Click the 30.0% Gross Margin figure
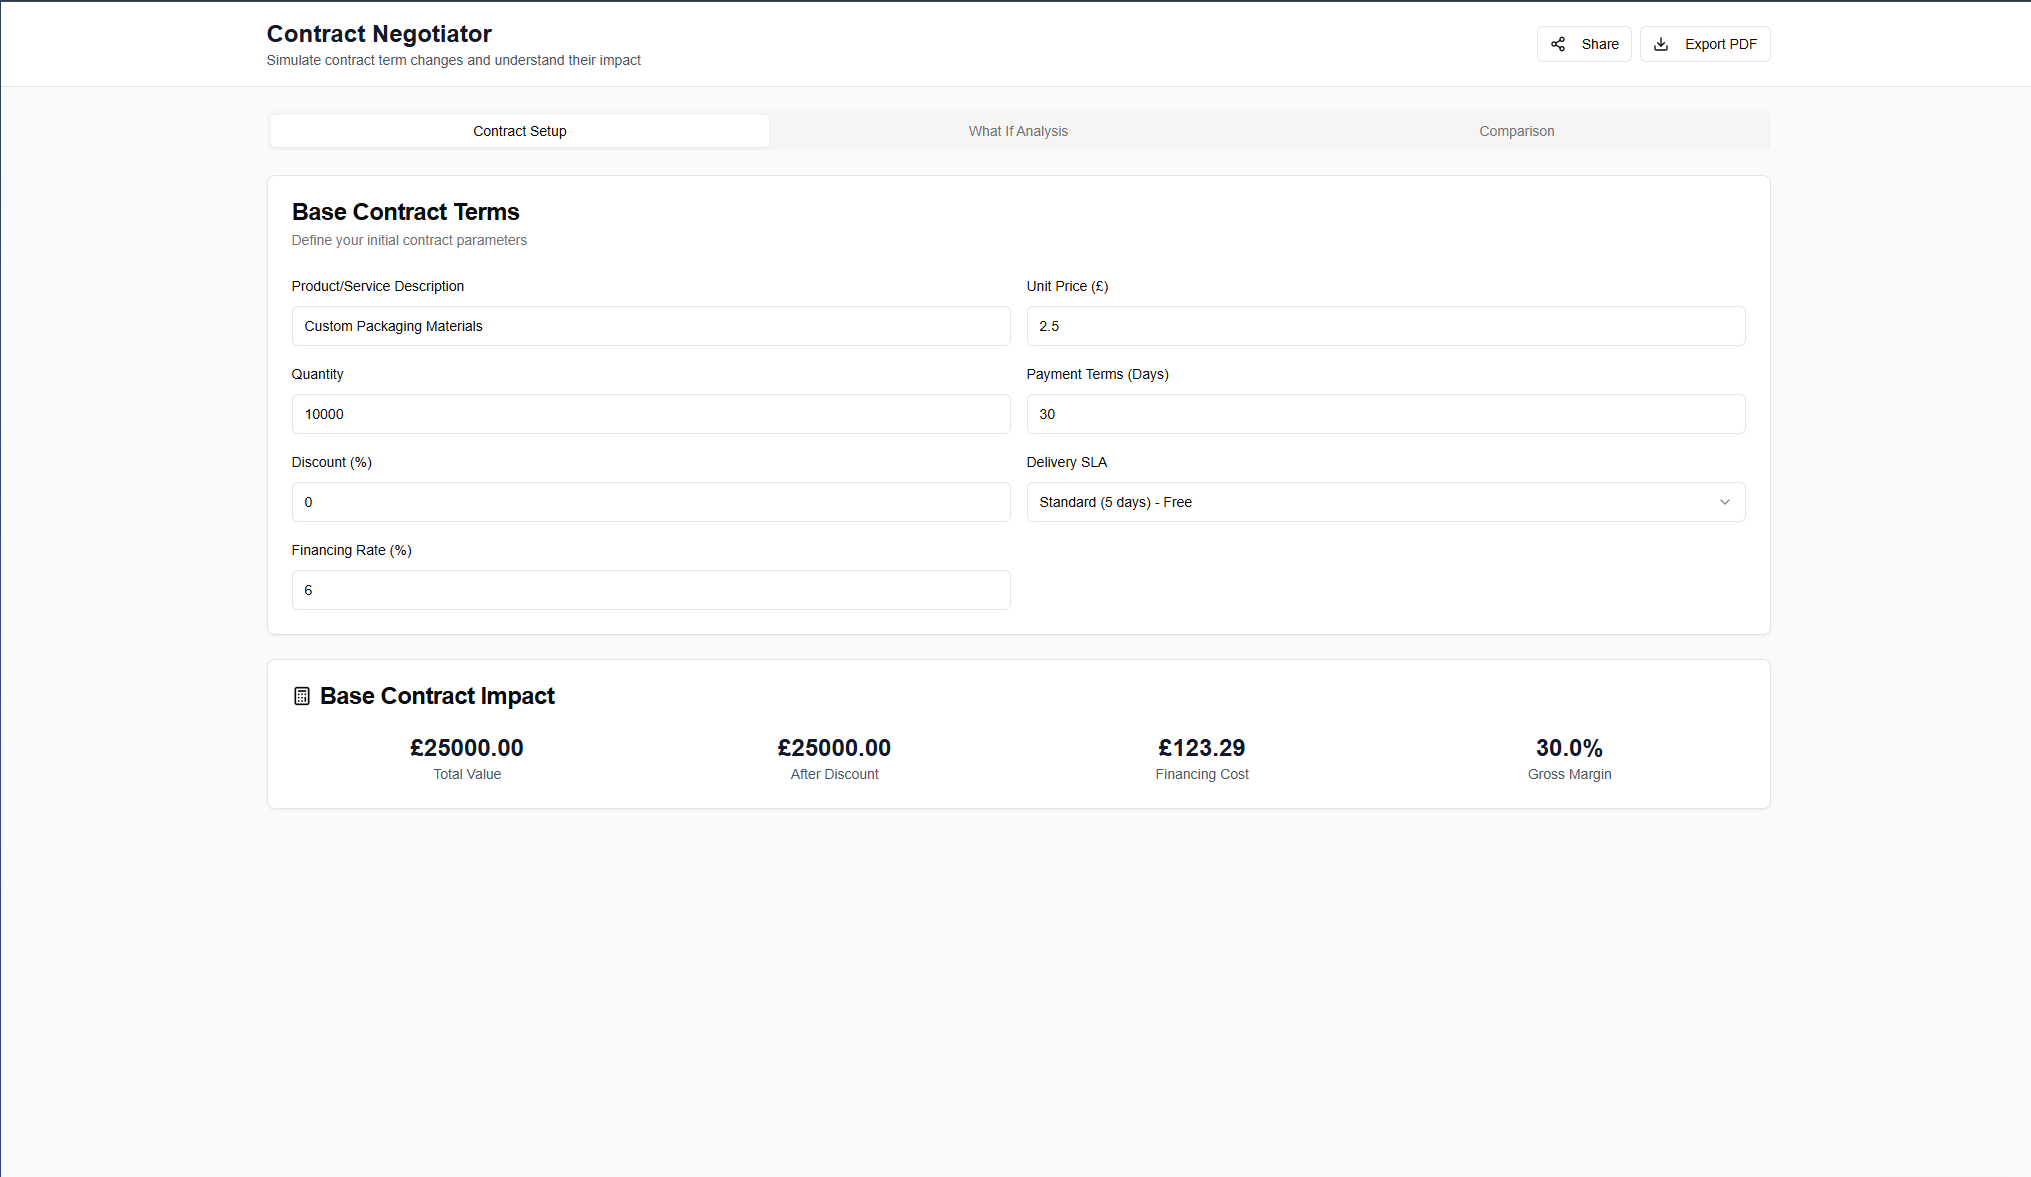The image size is (2031, 1177). coord(1569,748)
